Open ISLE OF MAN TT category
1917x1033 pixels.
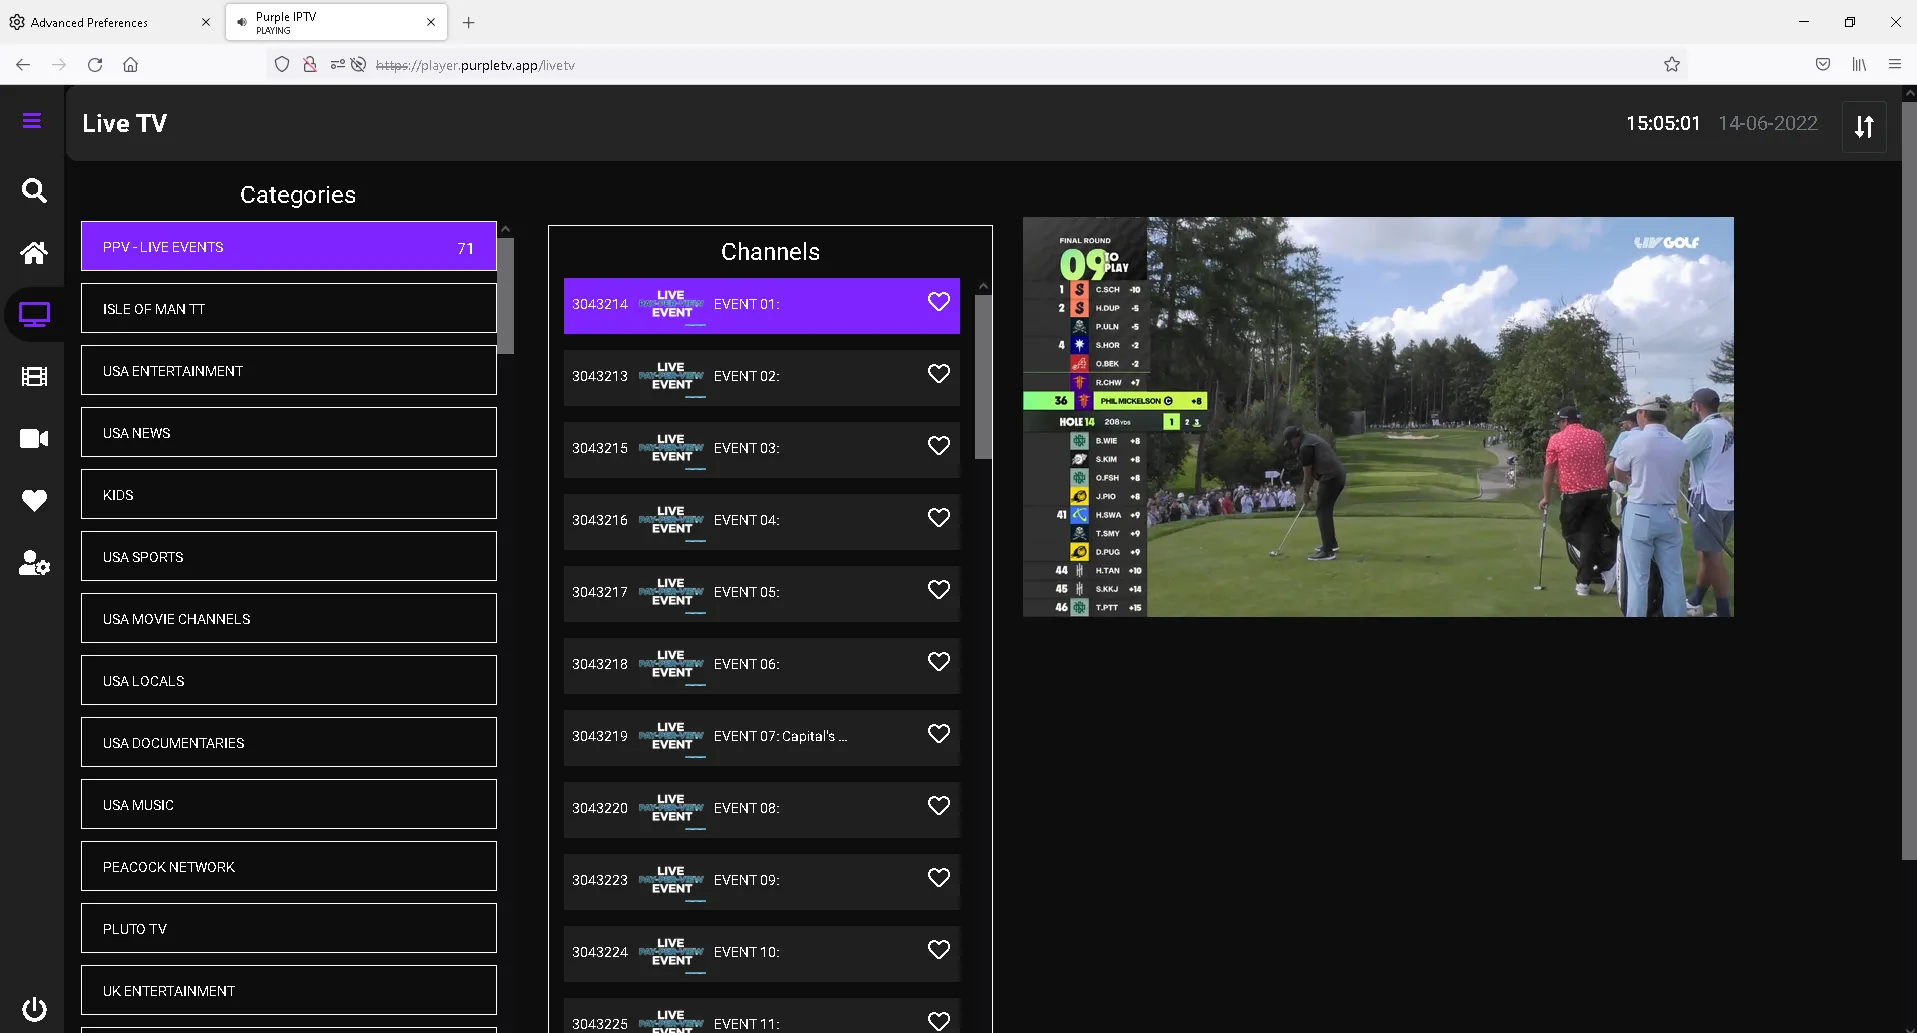(x=289, y=308)
